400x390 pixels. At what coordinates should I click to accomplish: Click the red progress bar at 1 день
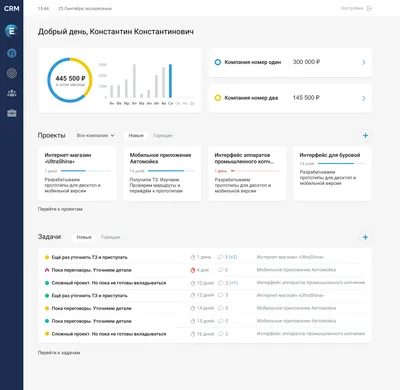255,171
